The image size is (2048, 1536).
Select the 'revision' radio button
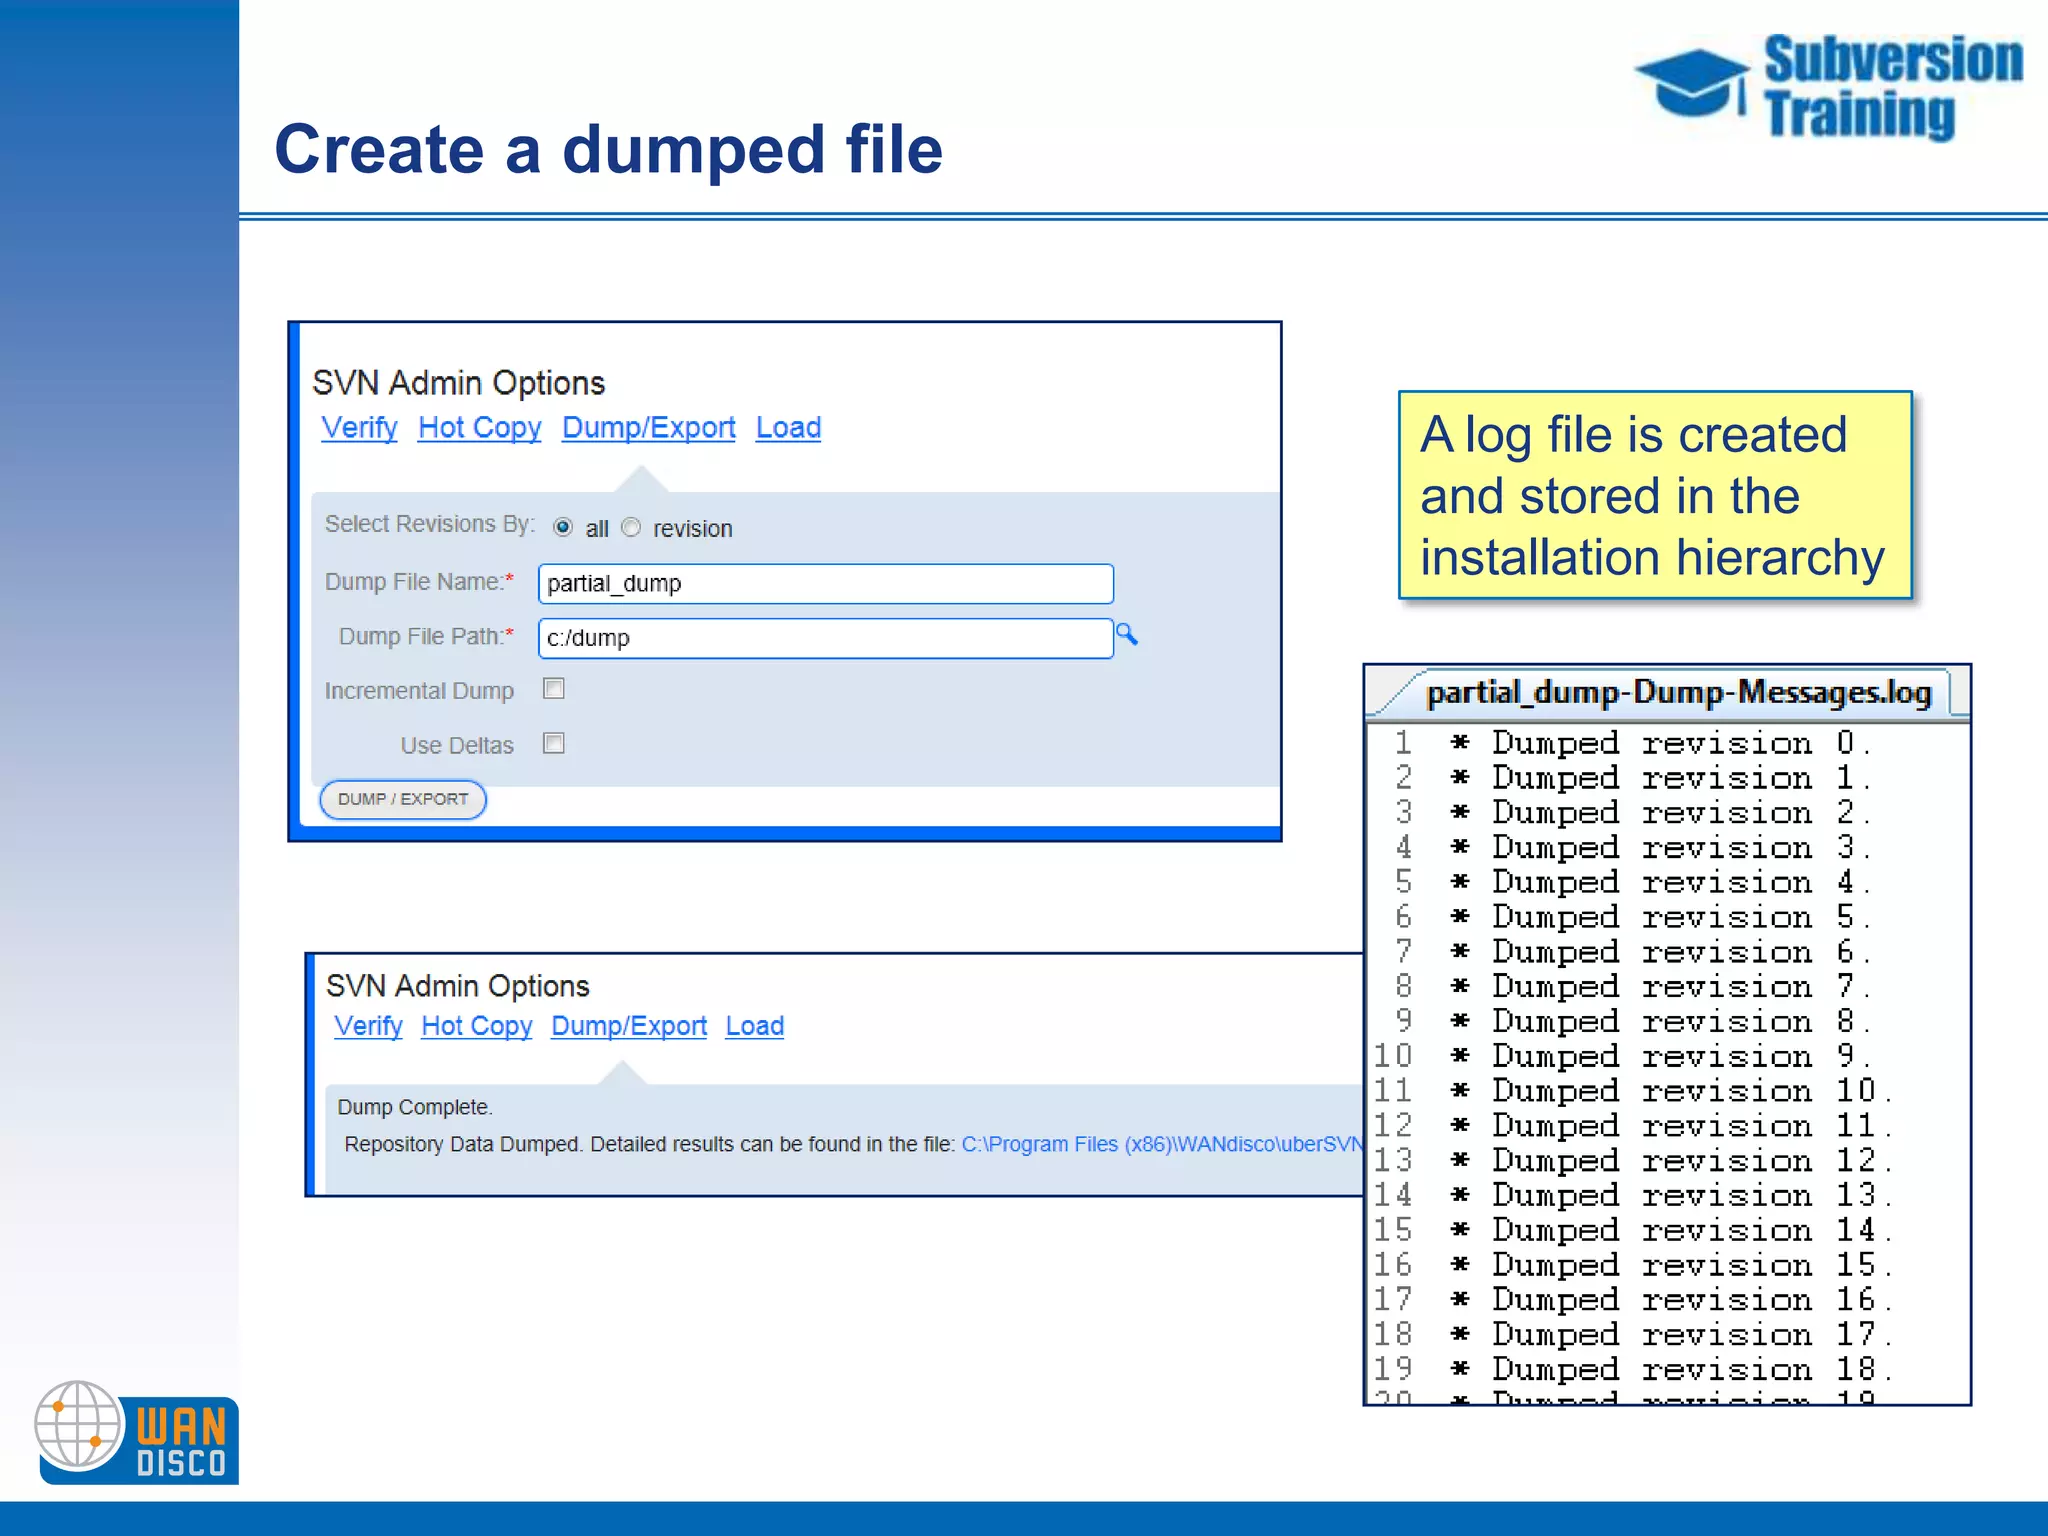coord(631,527)
